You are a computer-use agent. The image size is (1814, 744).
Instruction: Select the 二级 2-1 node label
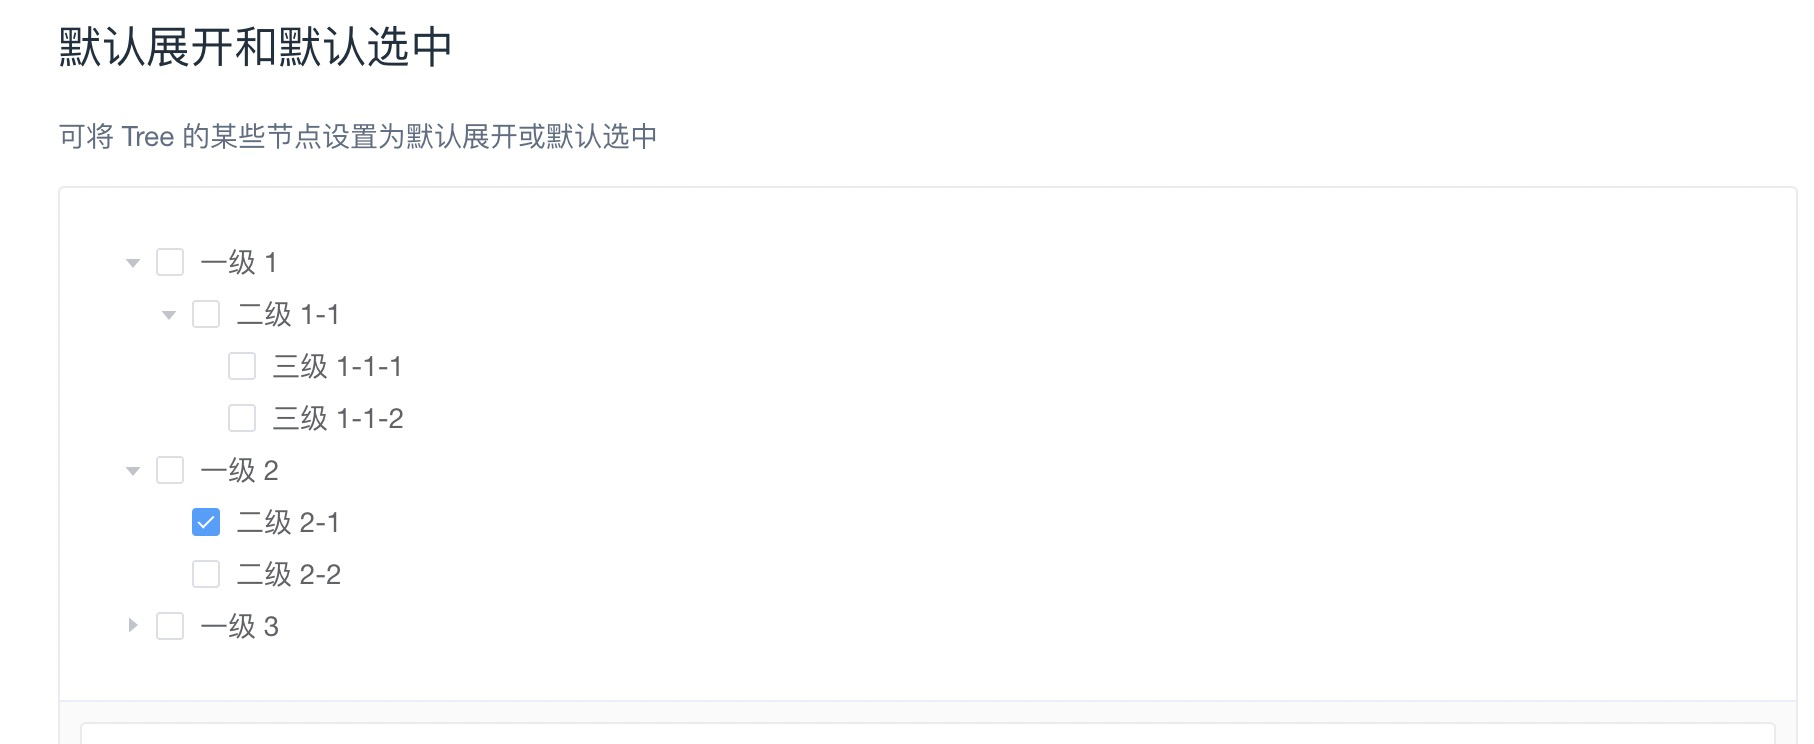click(x=288, y=522)
